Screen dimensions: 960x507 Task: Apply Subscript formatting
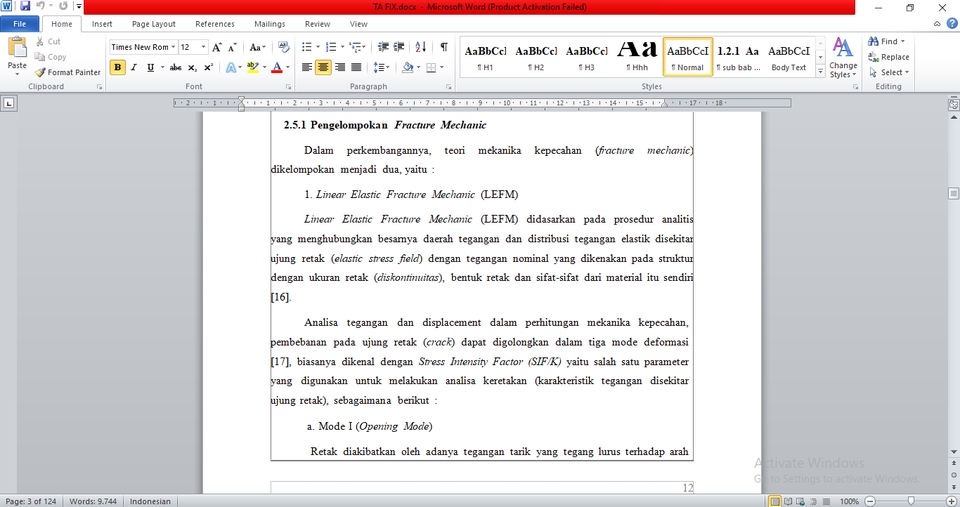point(192,67)
